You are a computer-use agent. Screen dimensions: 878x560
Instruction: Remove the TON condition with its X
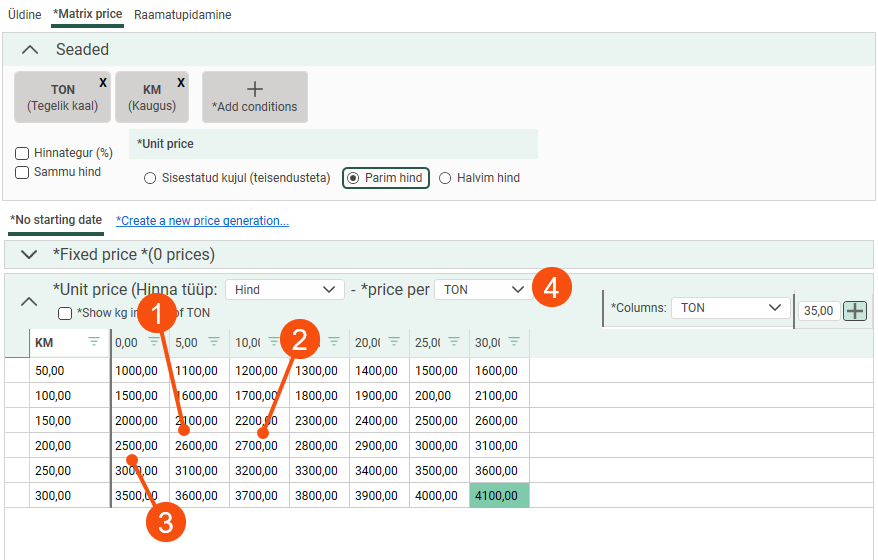click(103, 83)
